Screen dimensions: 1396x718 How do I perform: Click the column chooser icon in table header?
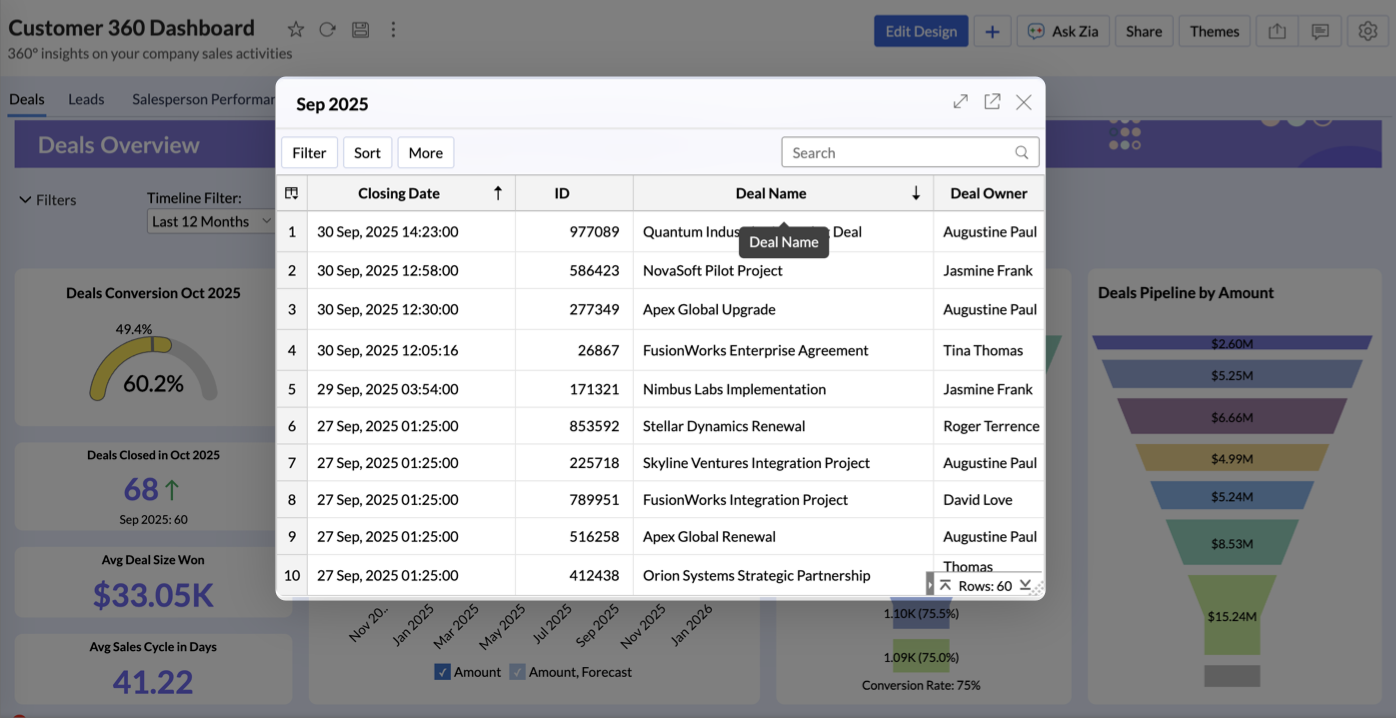[292, 193]
